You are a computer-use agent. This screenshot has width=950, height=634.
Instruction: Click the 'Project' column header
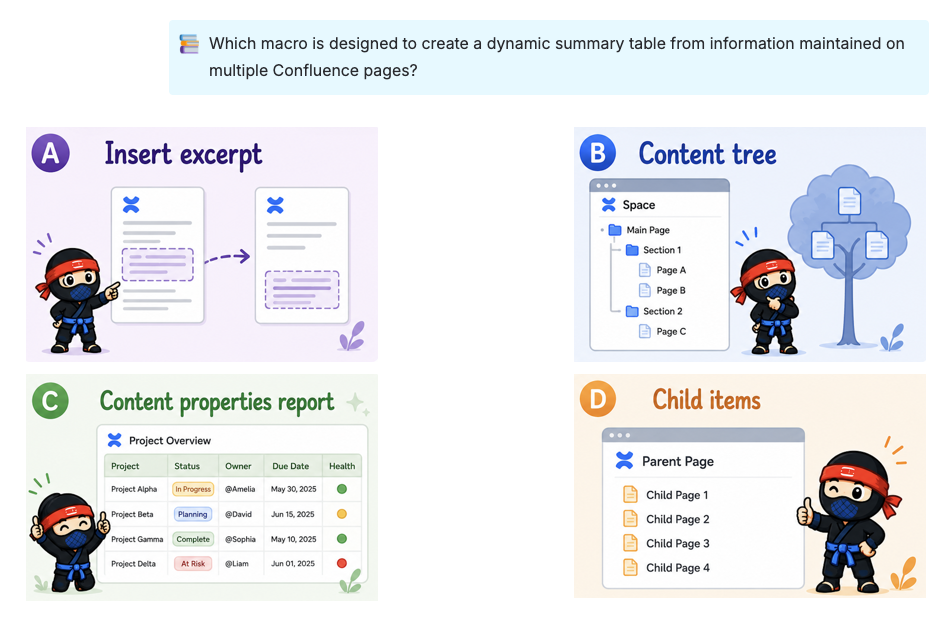pos(125,466)
